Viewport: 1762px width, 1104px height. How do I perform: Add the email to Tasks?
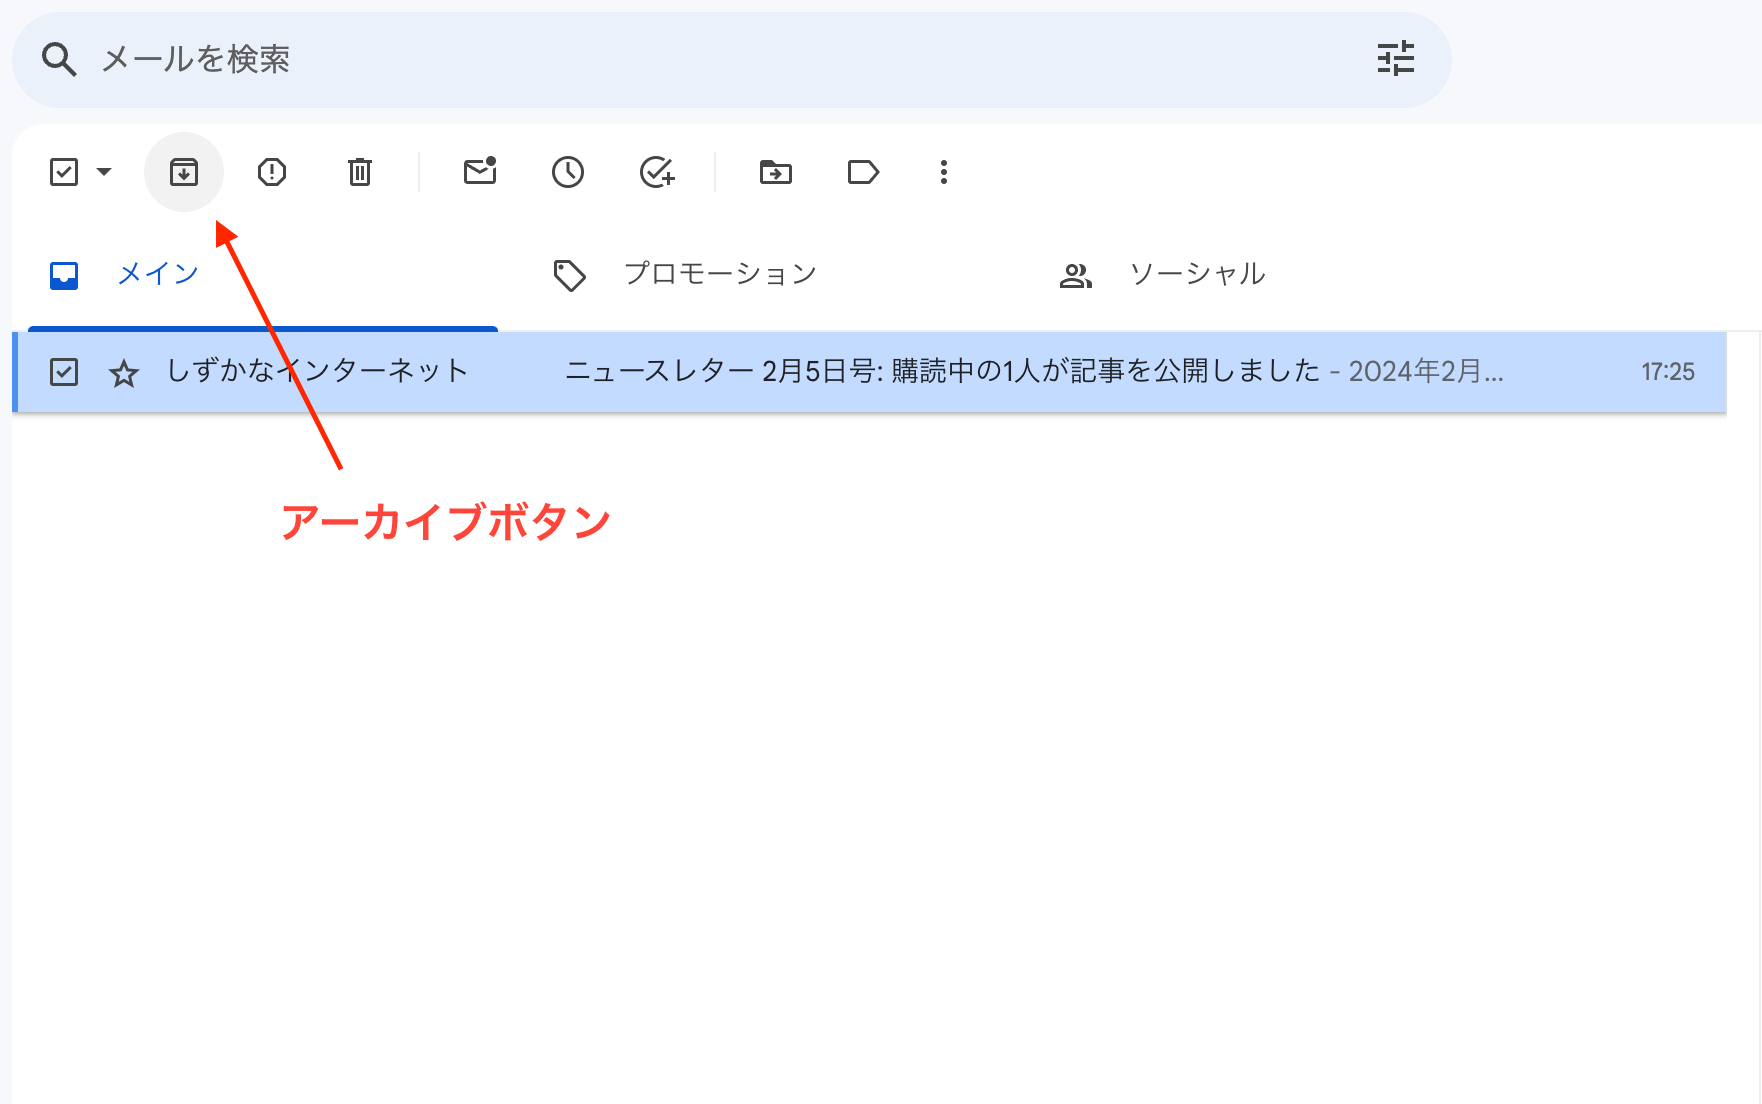(x=657, y=172)
